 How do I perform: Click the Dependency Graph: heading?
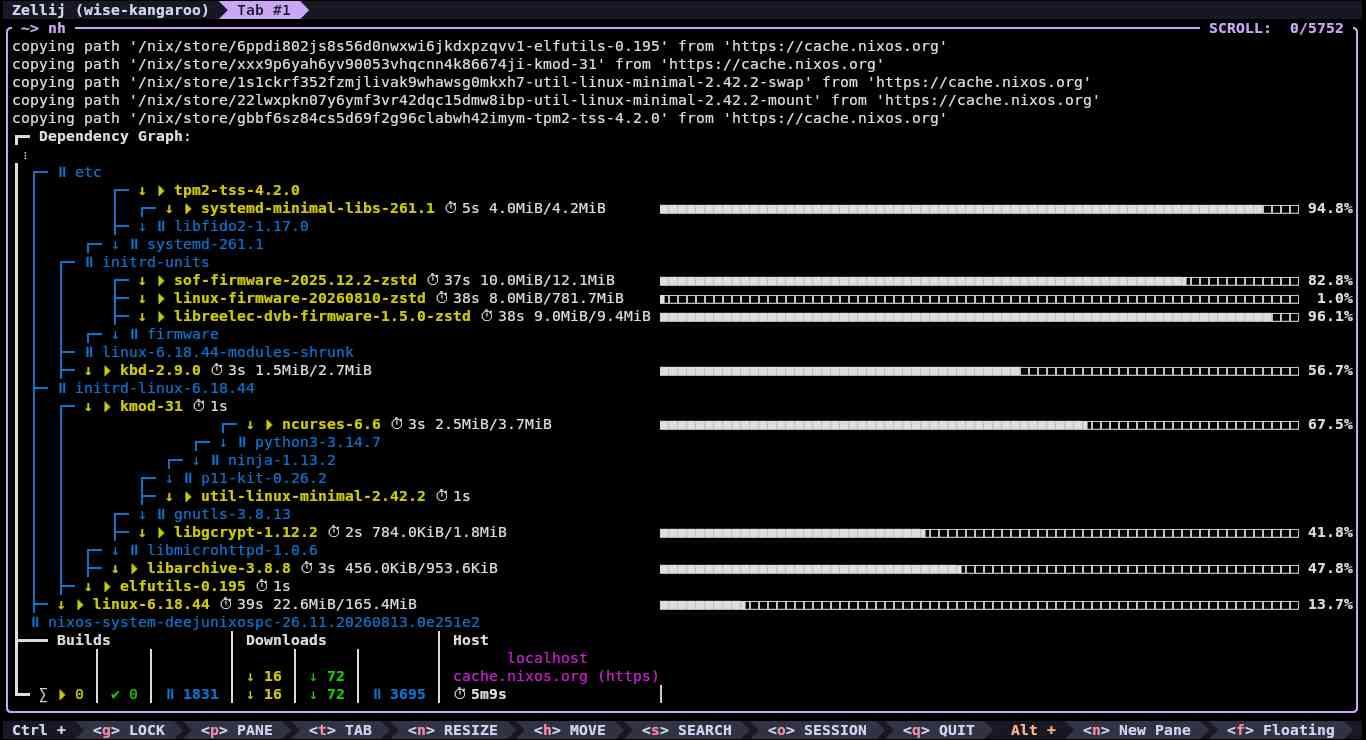[115, 136]
